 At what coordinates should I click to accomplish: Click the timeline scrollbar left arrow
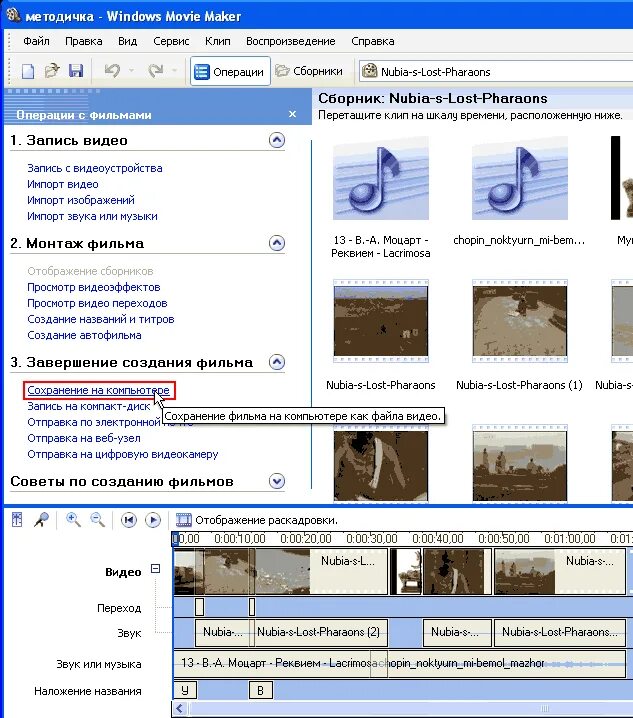(x=180, y=709)
